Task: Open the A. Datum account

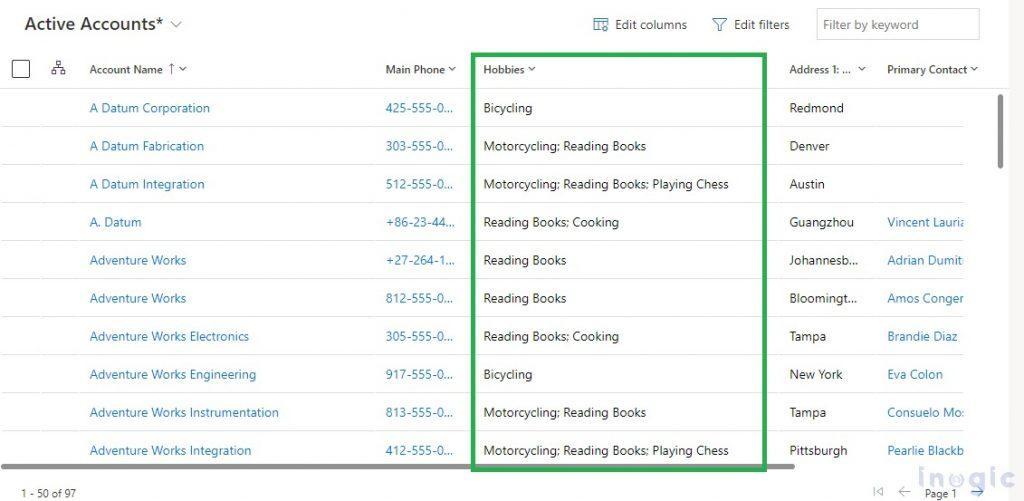Action: pyautogui.click(x=116, y=222)
